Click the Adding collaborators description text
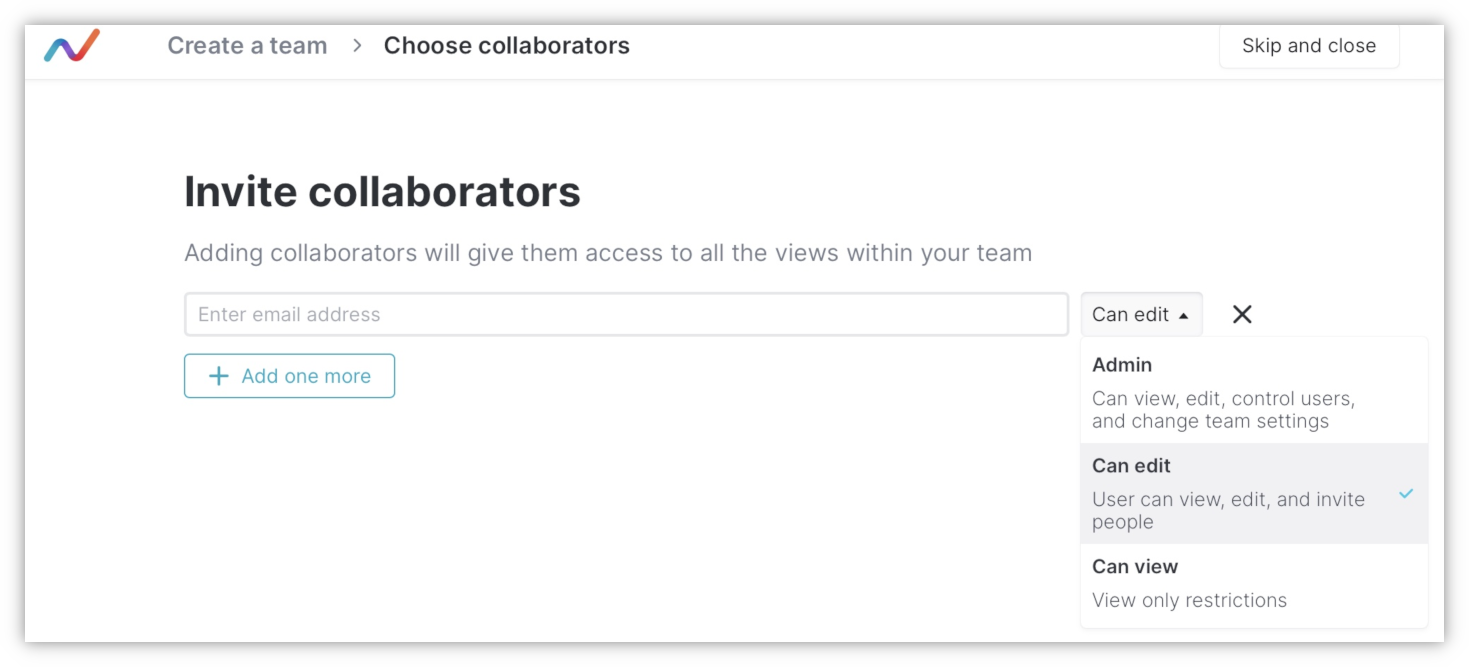 [607, 253]
